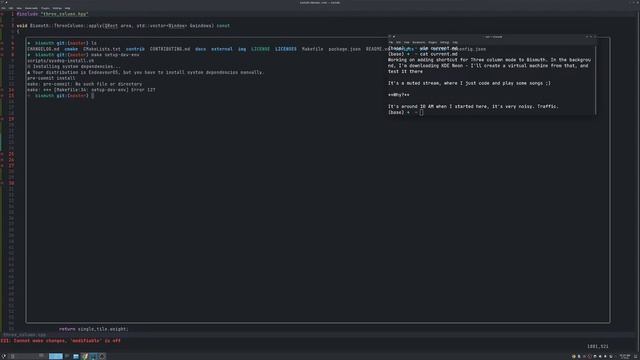Open the Bookmarks menu in the main Konsole window
The height and width of the screenshot is (360, 640).
click(x=31, y=8)
